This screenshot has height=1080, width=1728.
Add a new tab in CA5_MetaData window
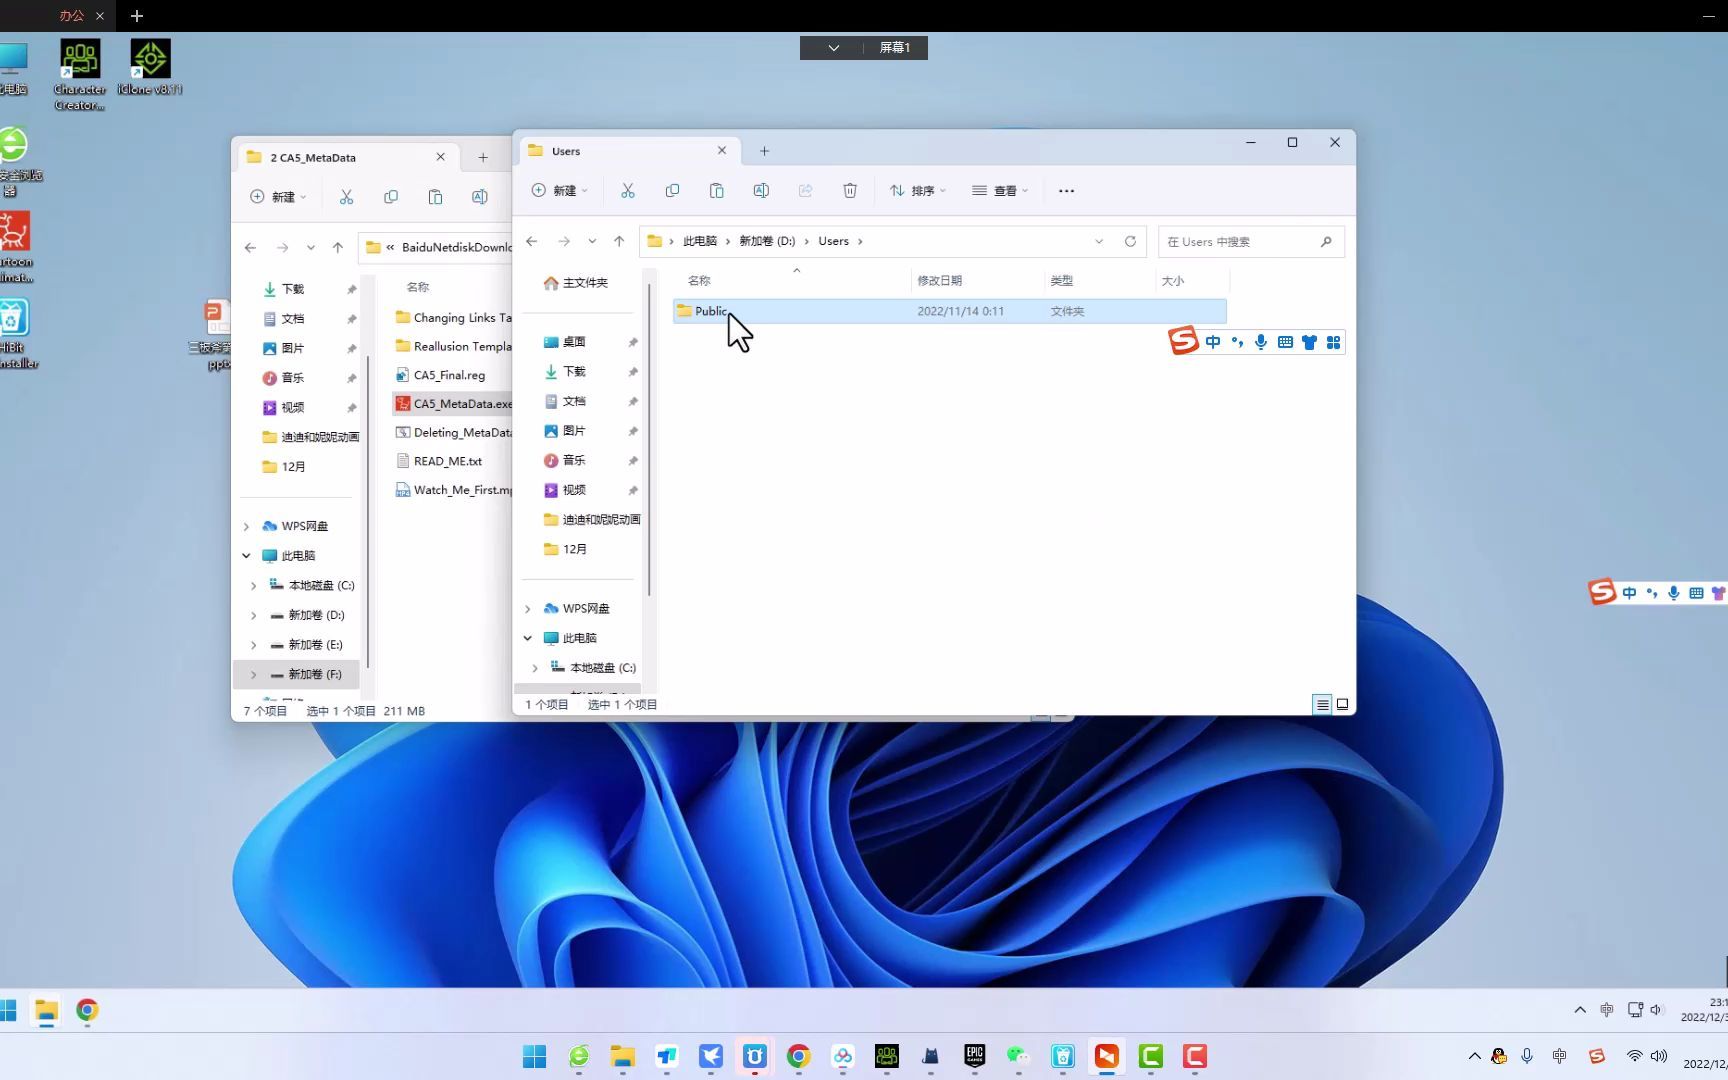[x=483, y=157]
